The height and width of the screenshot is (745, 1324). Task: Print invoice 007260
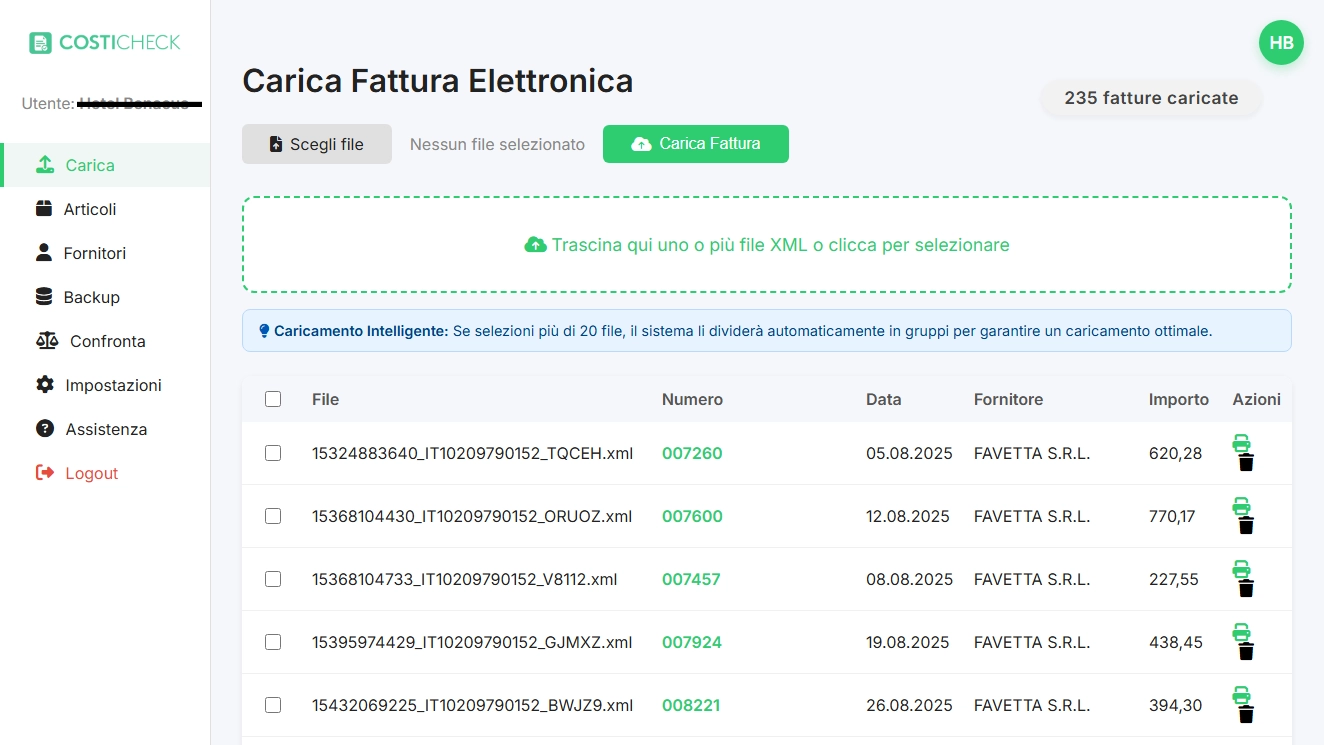(x=1241, y=443)
